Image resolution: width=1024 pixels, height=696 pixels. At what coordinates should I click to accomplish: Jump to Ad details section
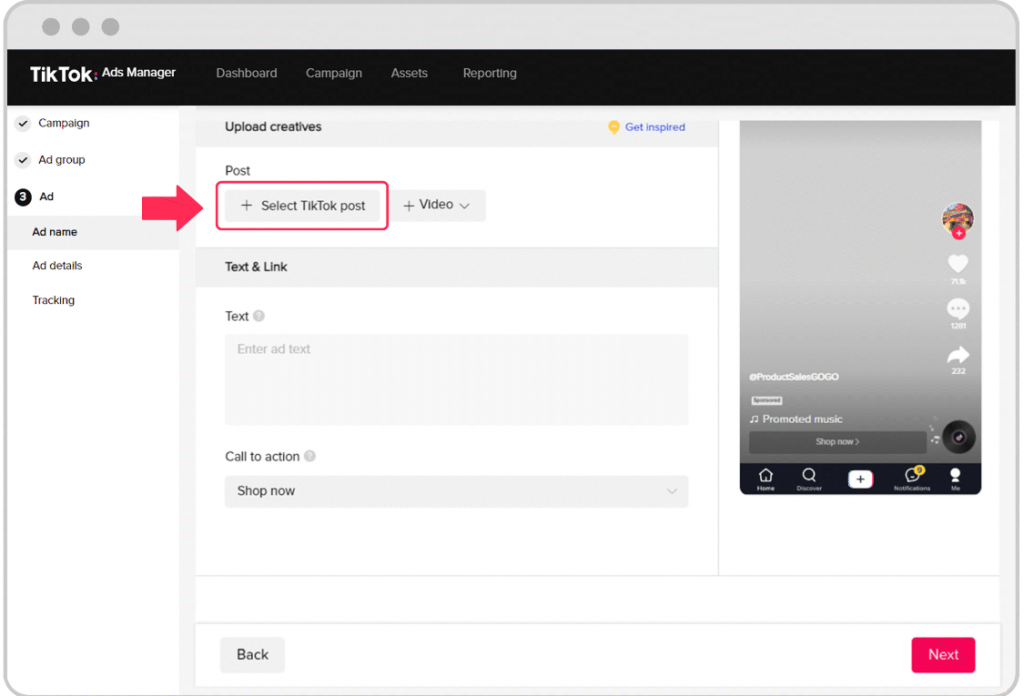(57, 266)
